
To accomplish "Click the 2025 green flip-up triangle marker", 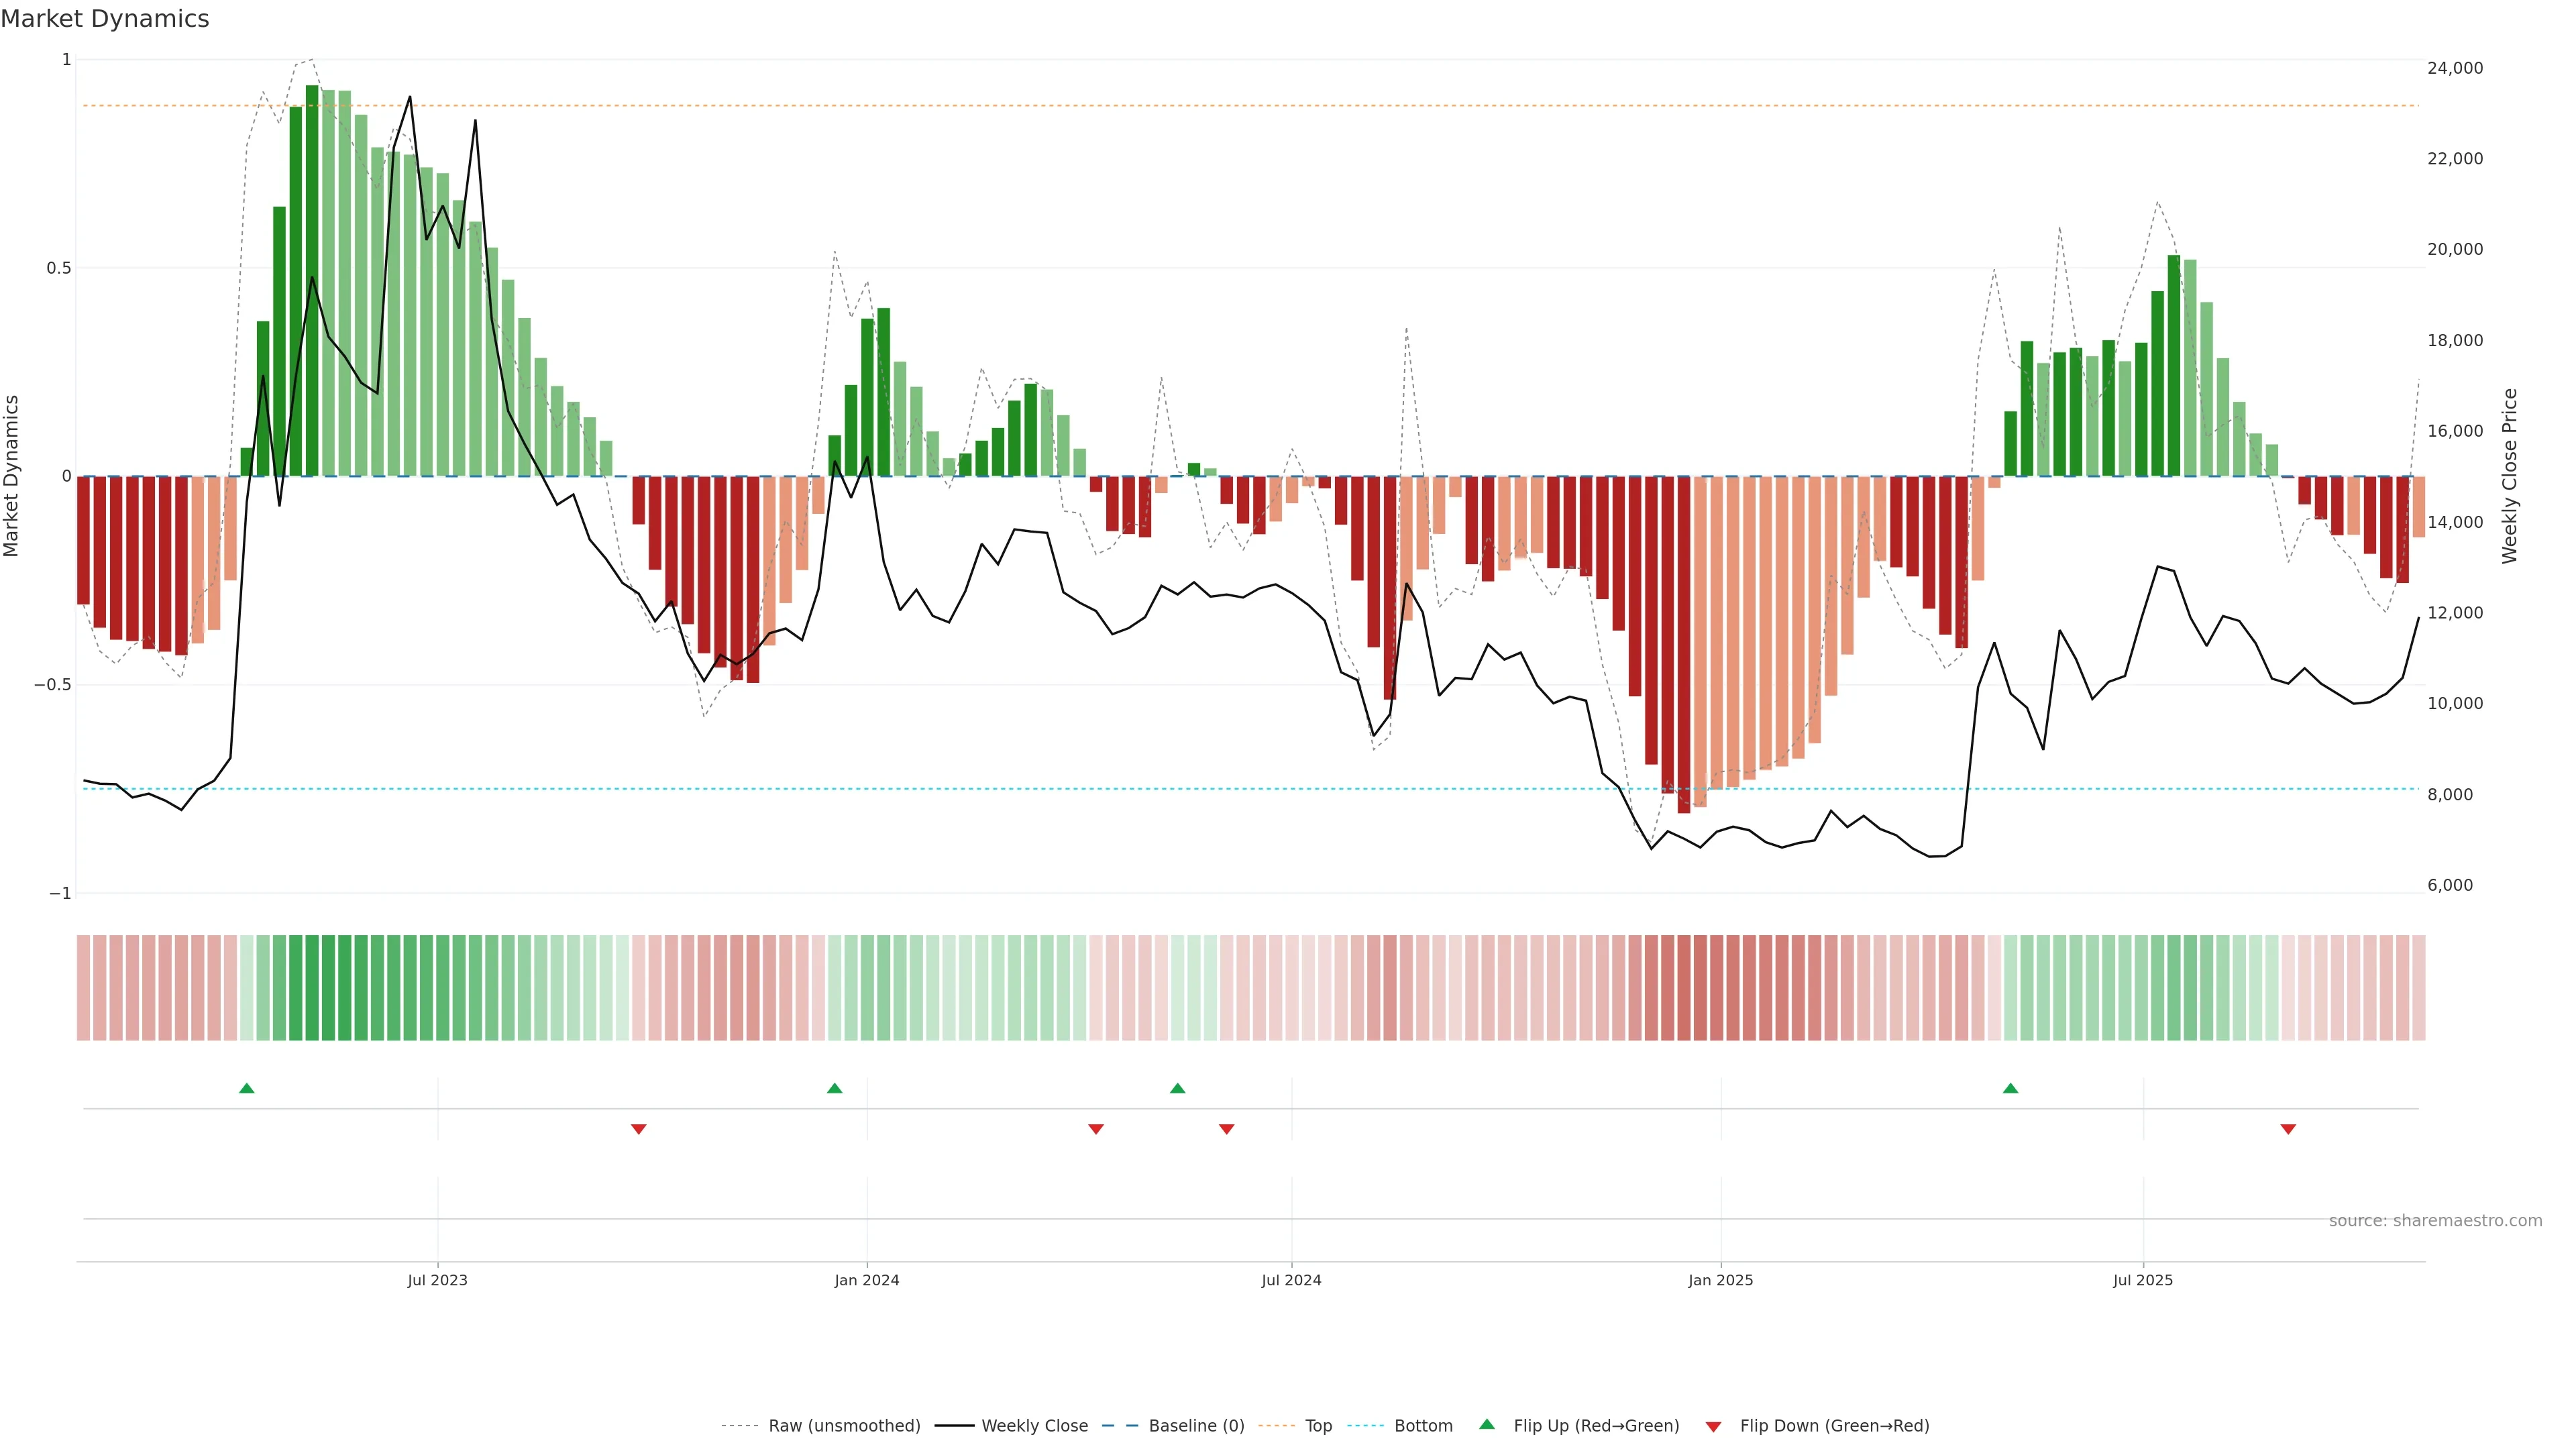I will coord(2011,1088).
